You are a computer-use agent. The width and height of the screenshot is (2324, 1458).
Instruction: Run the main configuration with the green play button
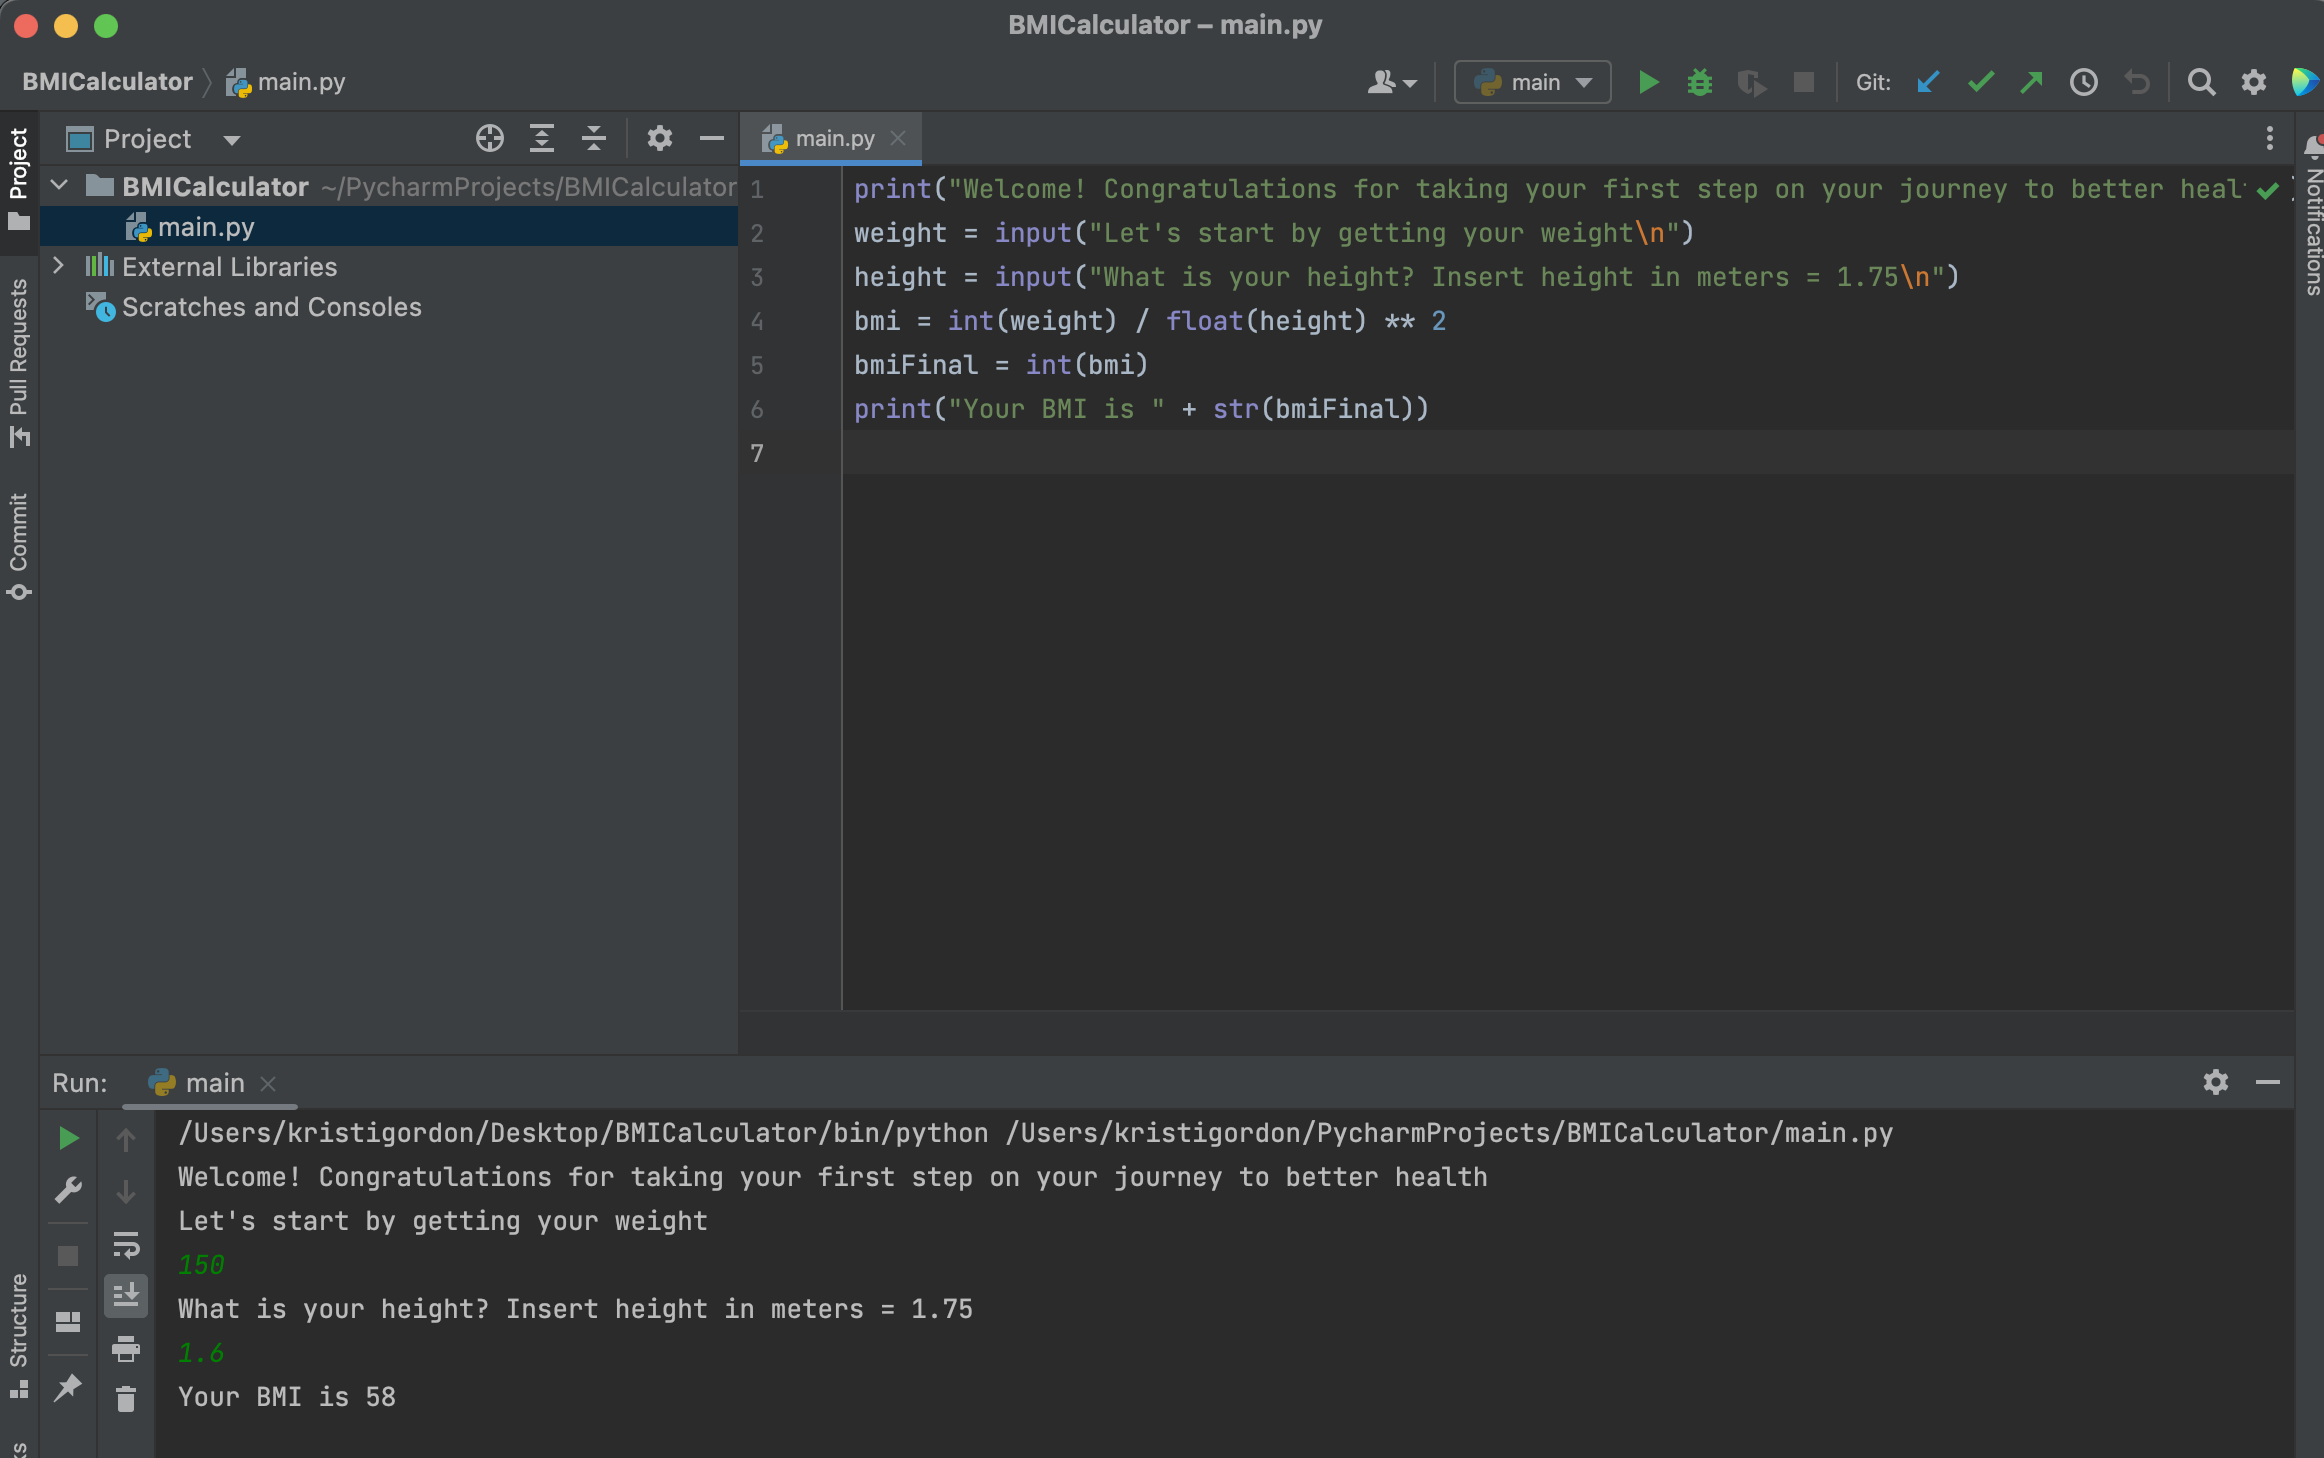(x=1648, y=82)
